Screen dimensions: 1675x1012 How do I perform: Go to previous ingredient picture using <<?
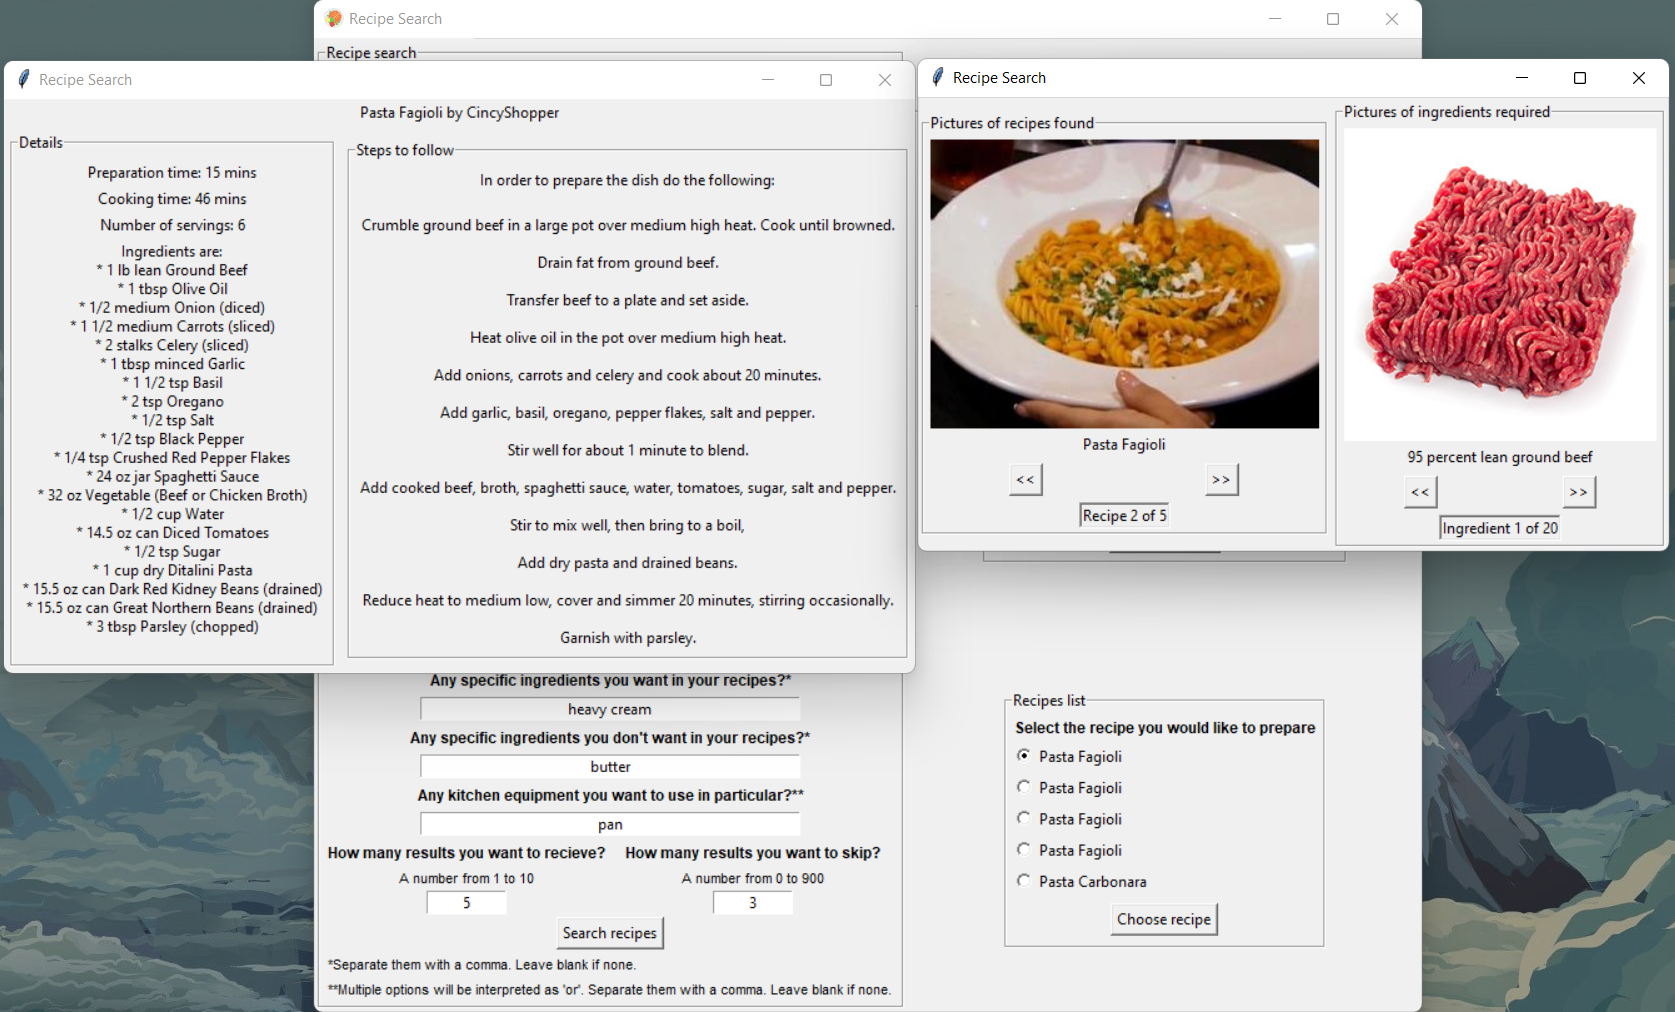pyautogui.click(x=1421, y=492)
